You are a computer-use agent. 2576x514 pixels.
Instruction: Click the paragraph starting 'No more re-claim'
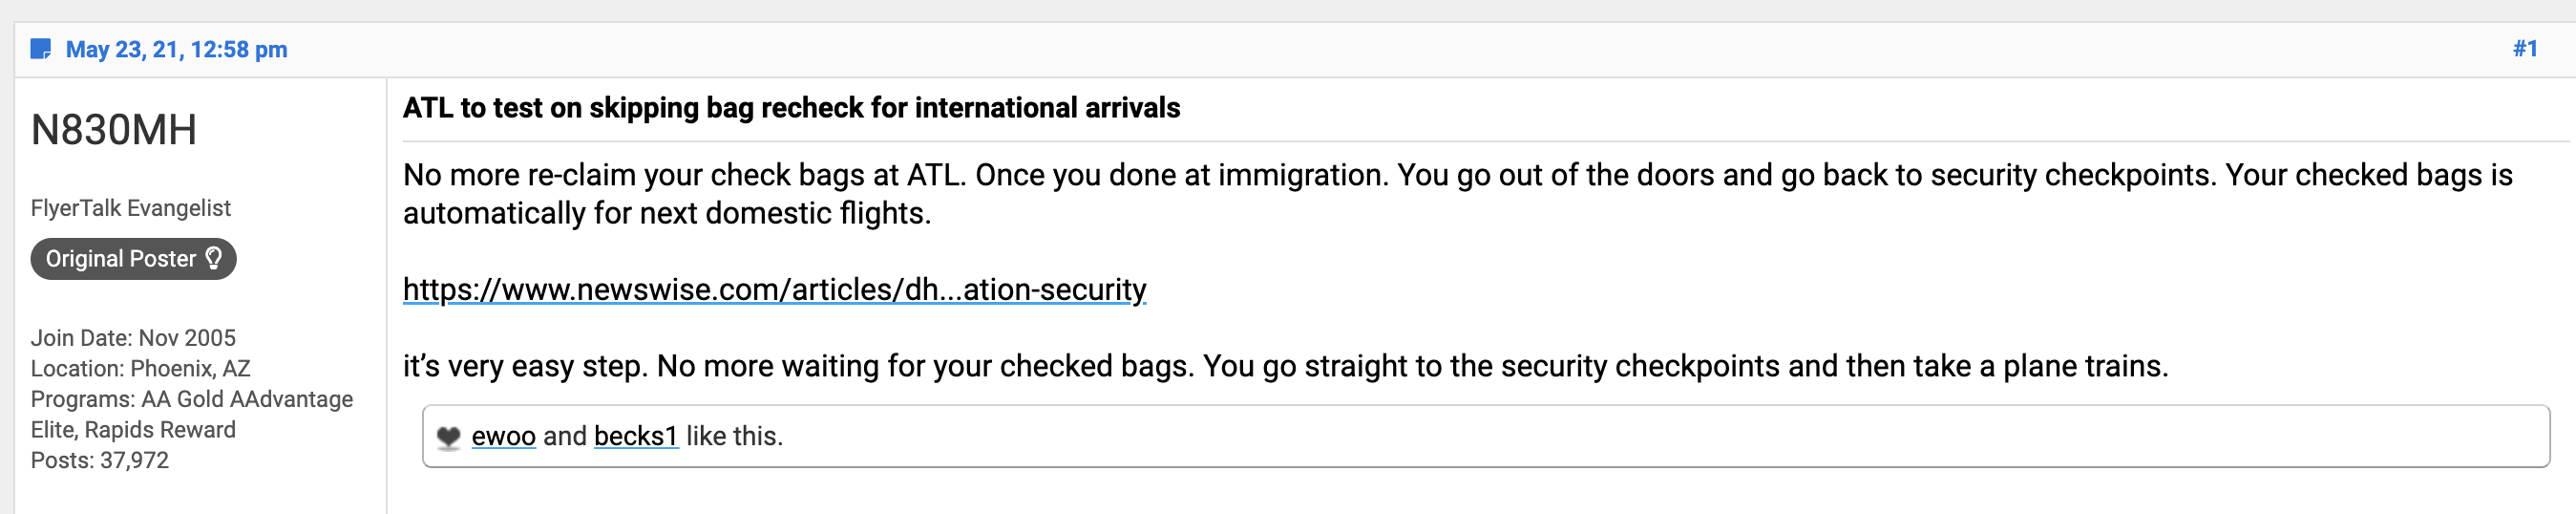(1457, 194)
